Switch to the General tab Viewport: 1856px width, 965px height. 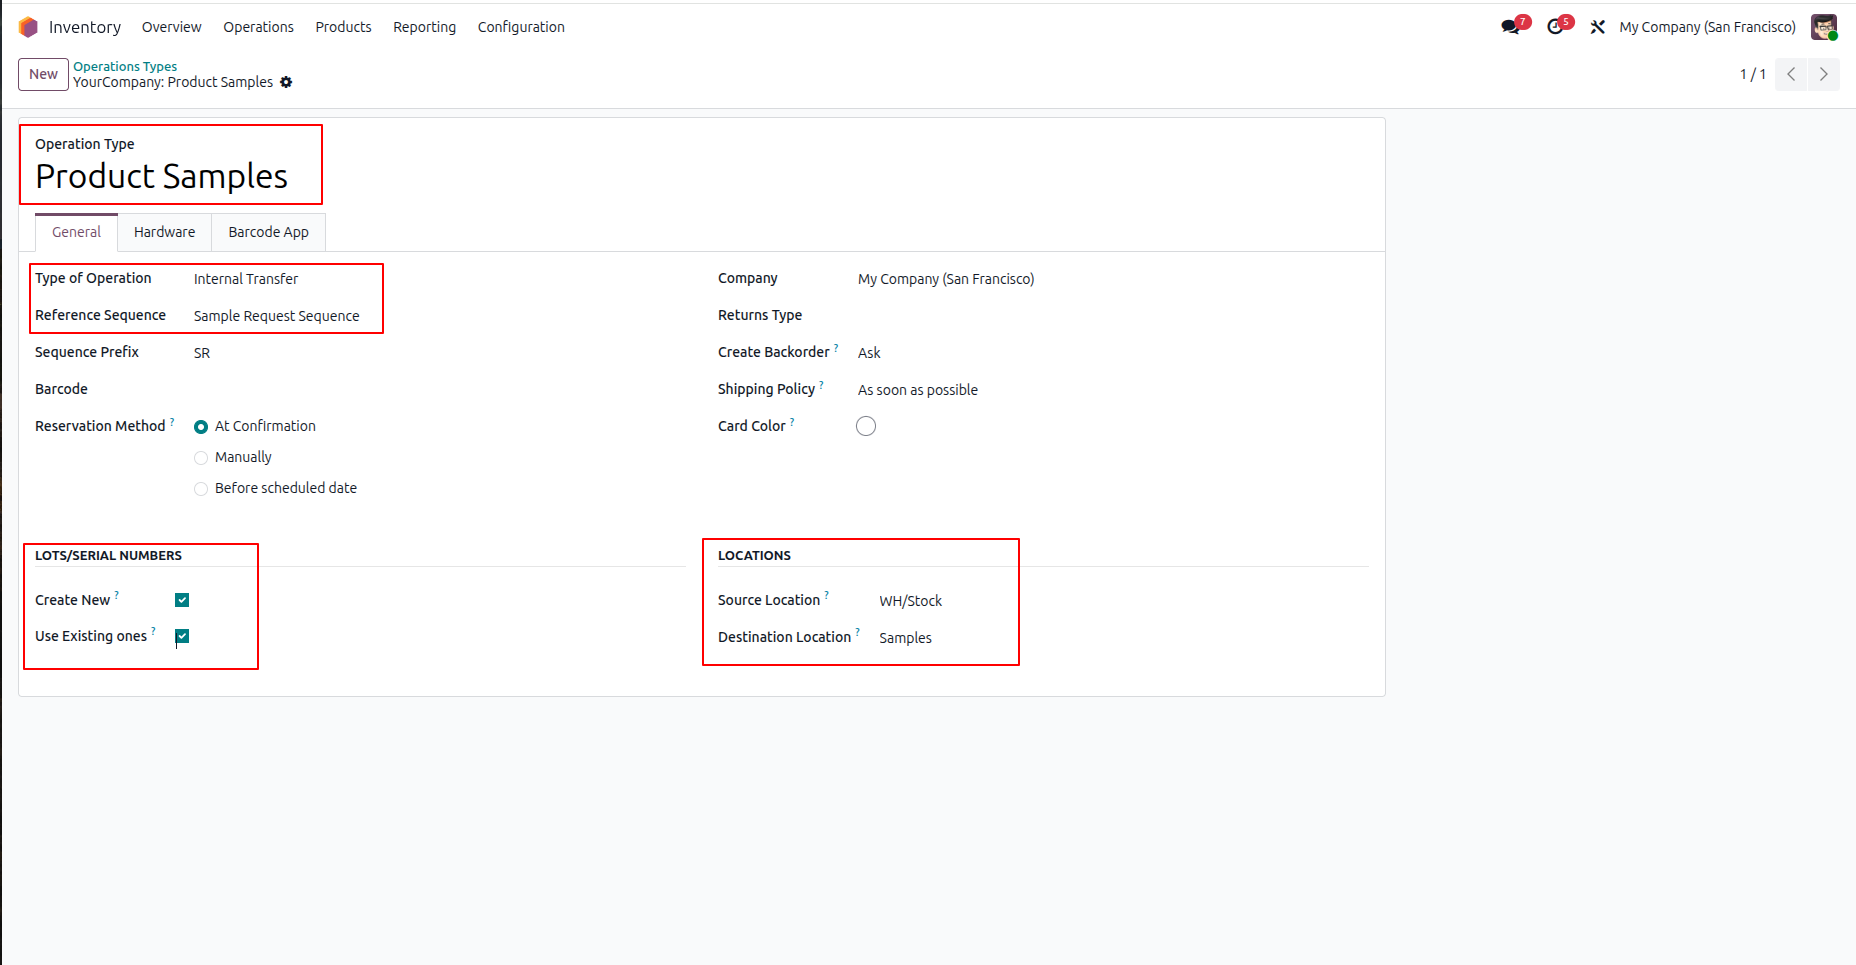pyautogui.click(x=76, y=232)
